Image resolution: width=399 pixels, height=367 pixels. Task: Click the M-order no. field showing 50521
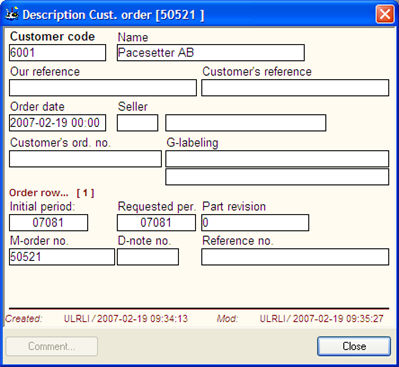[62, 257]
